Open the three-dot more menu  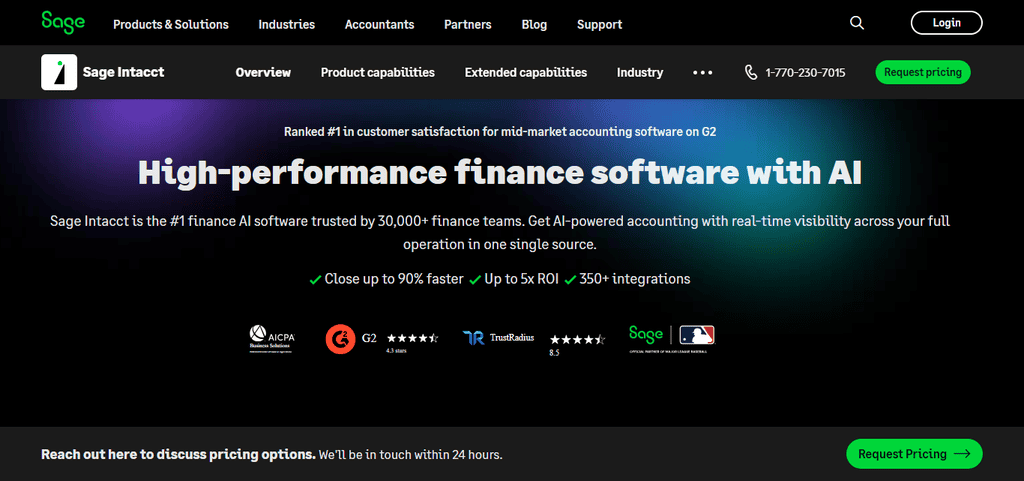(x=703, y=72)
